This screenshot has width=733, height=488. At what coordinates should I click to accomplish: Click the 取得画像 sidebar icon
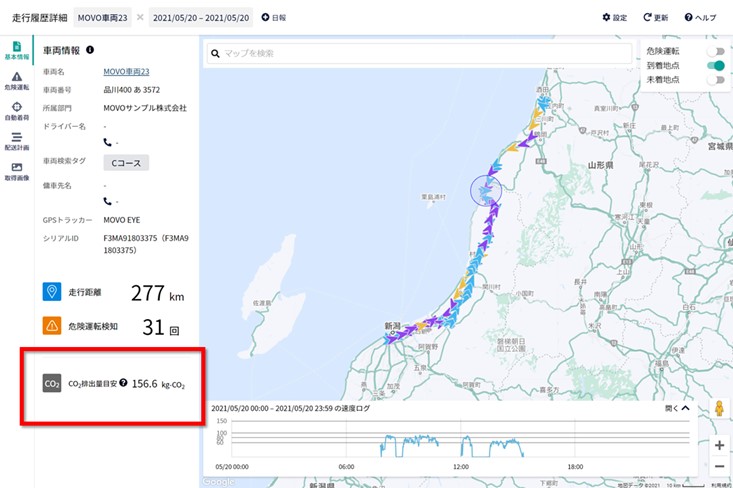pos(17,171)
